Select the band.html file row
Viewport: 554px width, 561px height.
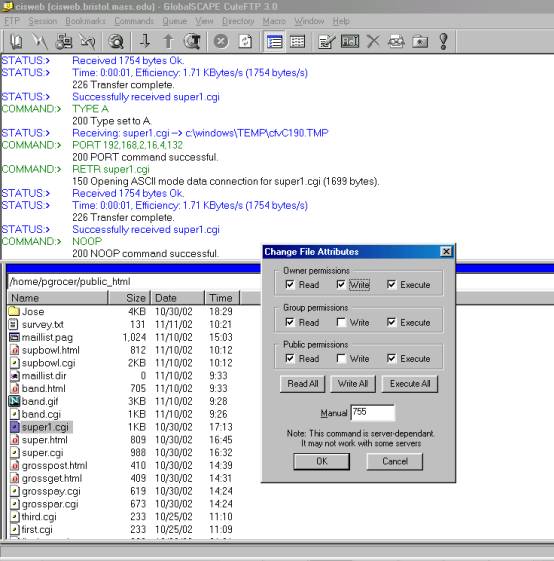pyautogui.click(x=122, y=388)
